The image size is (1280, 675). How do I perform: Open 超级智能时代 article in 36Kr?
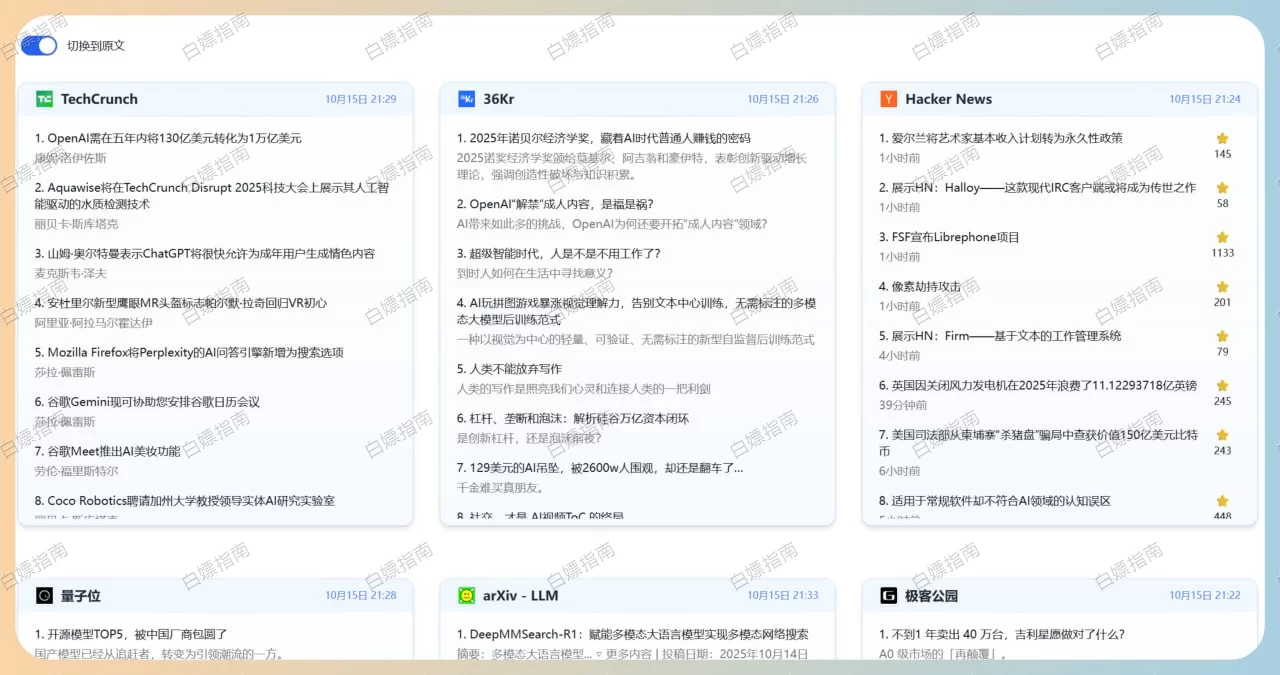click(x=558, y=253)
